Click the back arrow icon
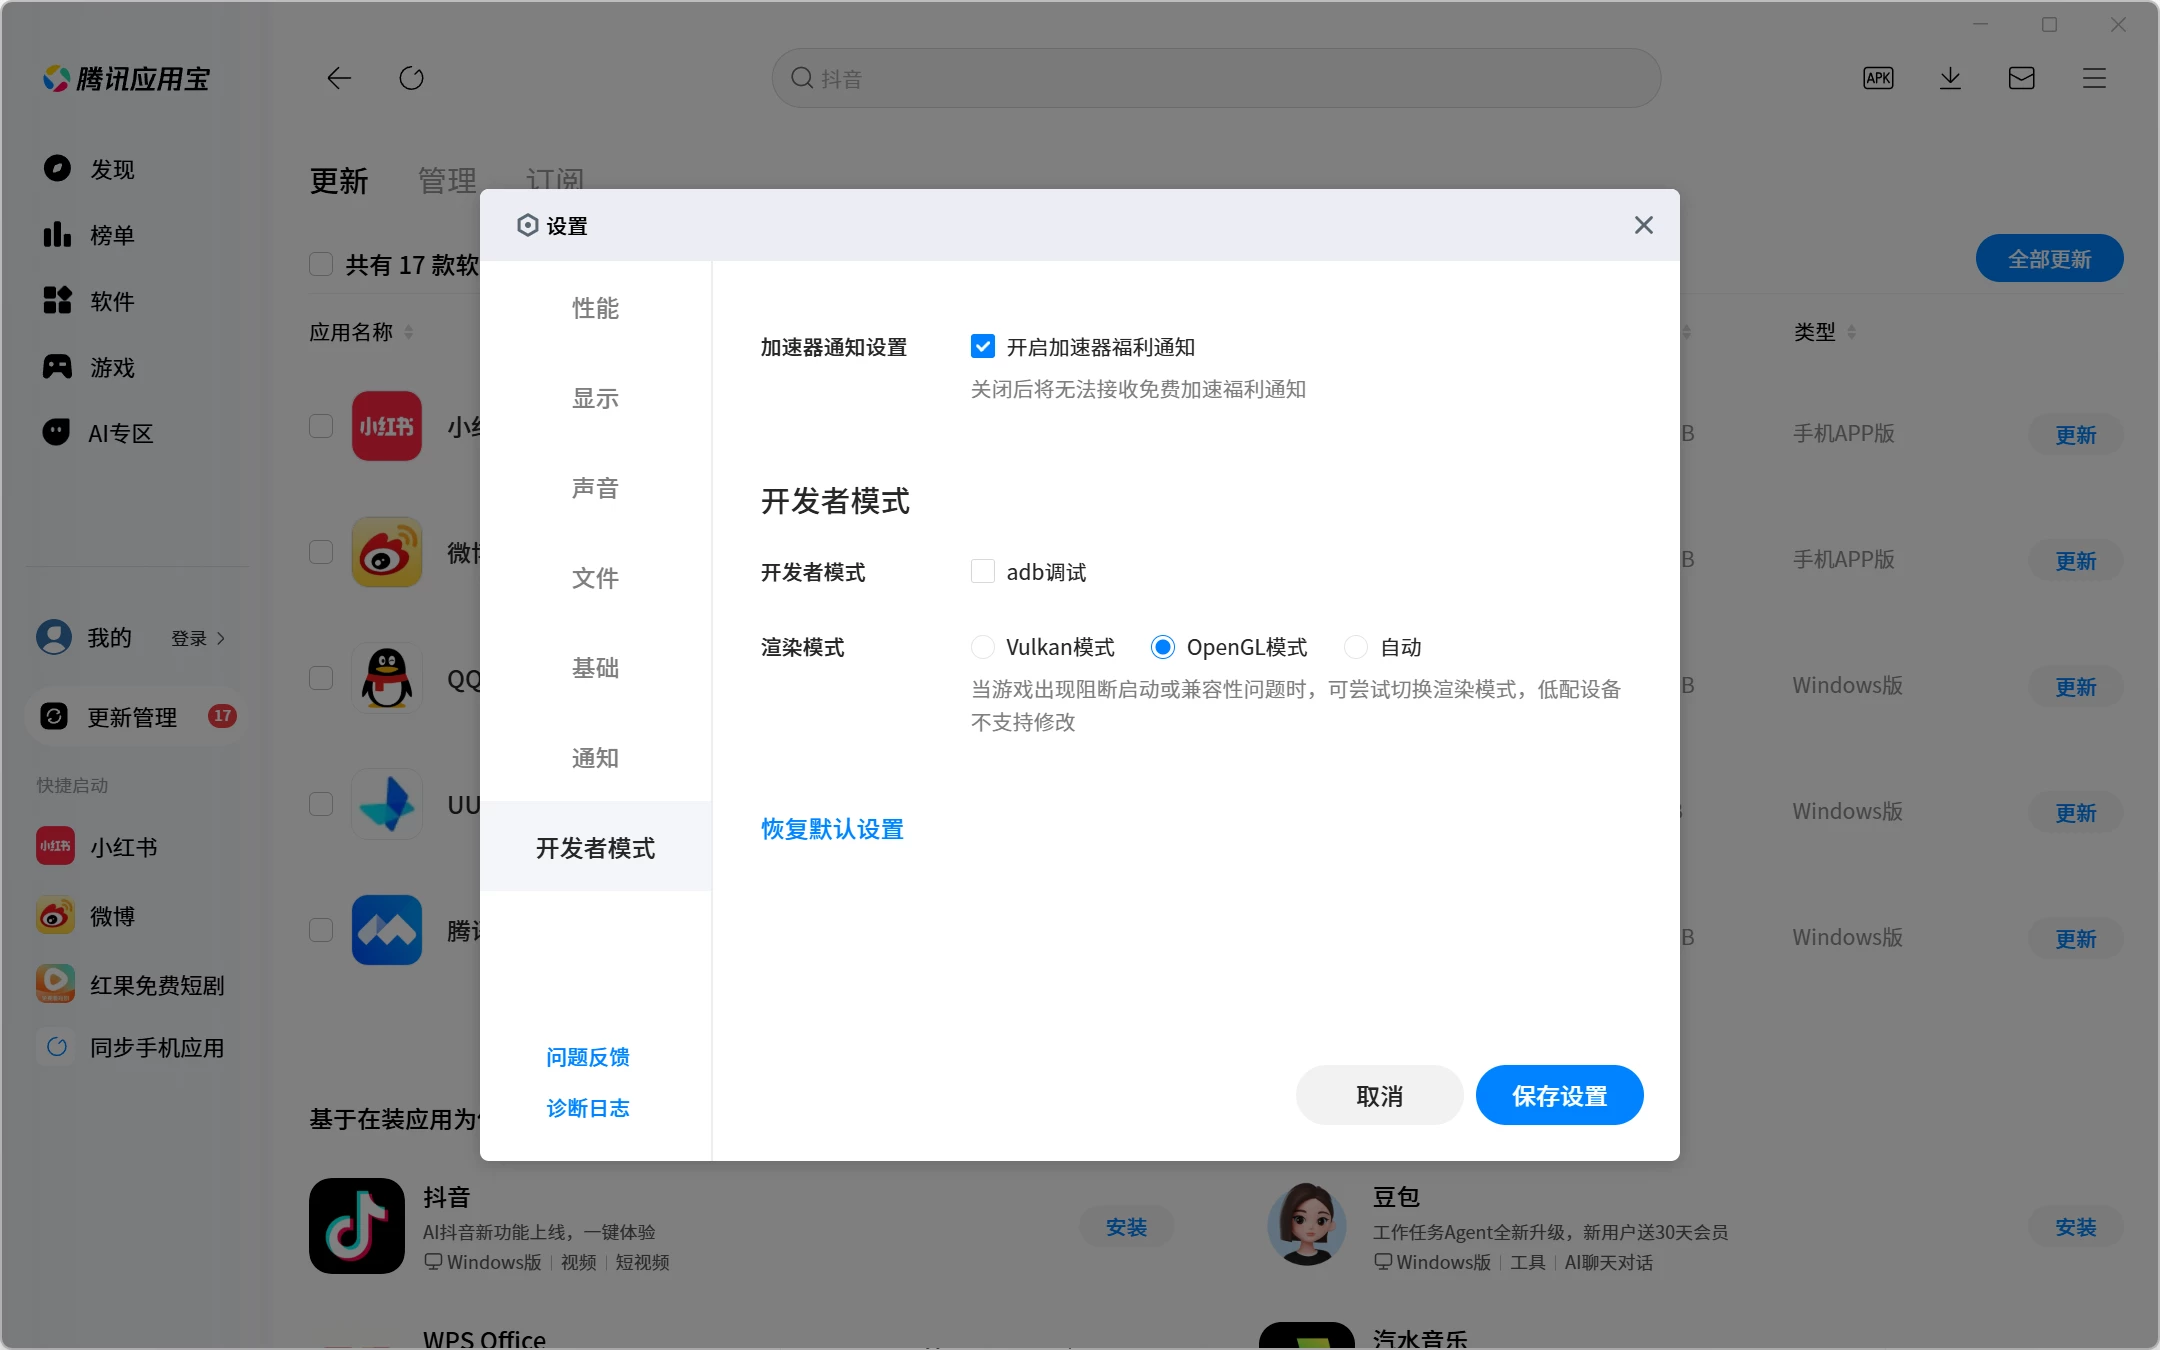 click(x=339, y=78)
